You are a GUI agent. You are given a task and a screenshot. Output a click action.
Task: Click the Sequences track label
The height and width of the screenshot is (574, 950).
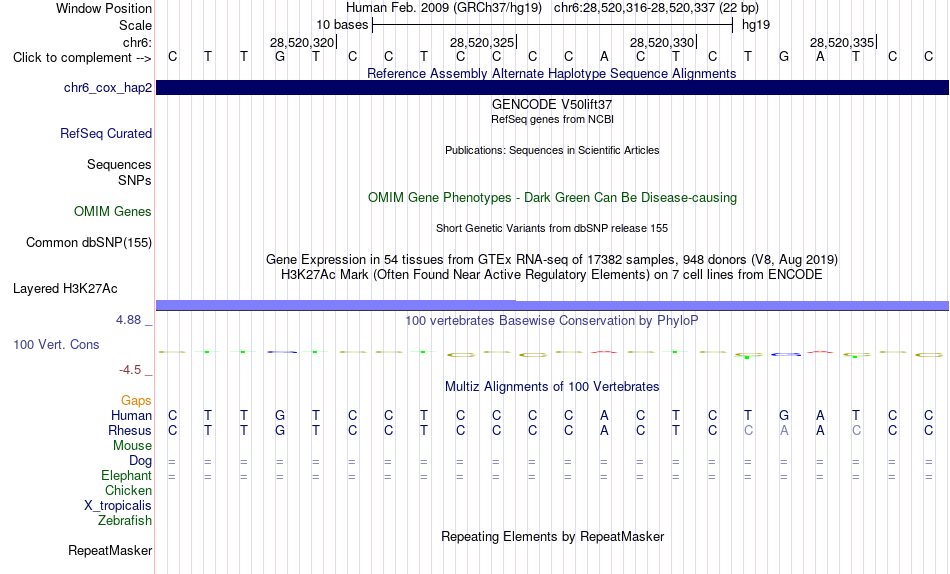pos(119,164)
